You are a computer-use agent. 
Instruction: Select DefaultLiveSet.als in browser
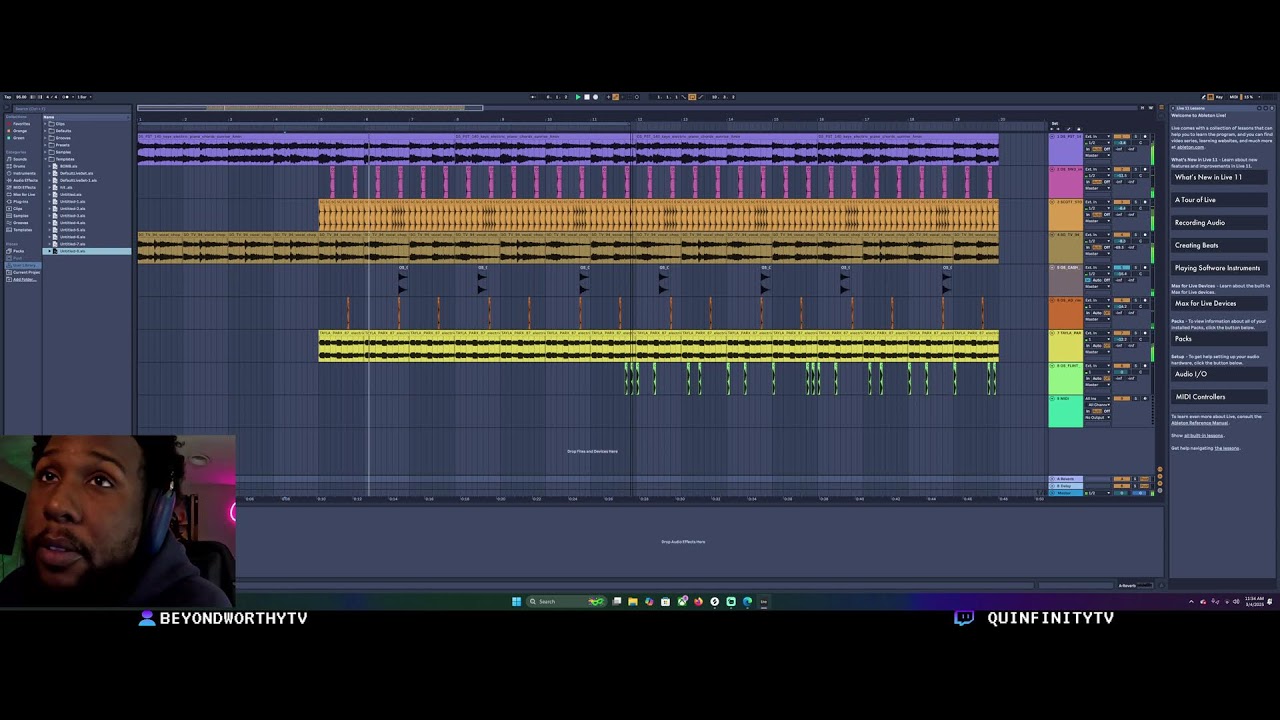click(x=75, y=173)
